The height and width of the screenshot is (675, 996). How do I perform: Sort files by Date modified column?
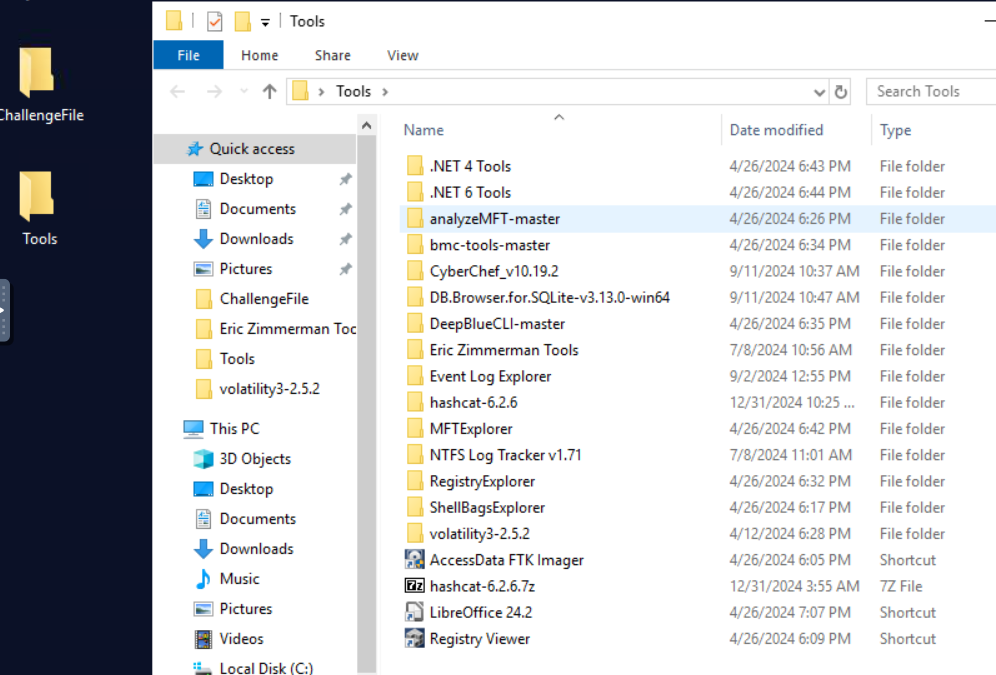776,130
